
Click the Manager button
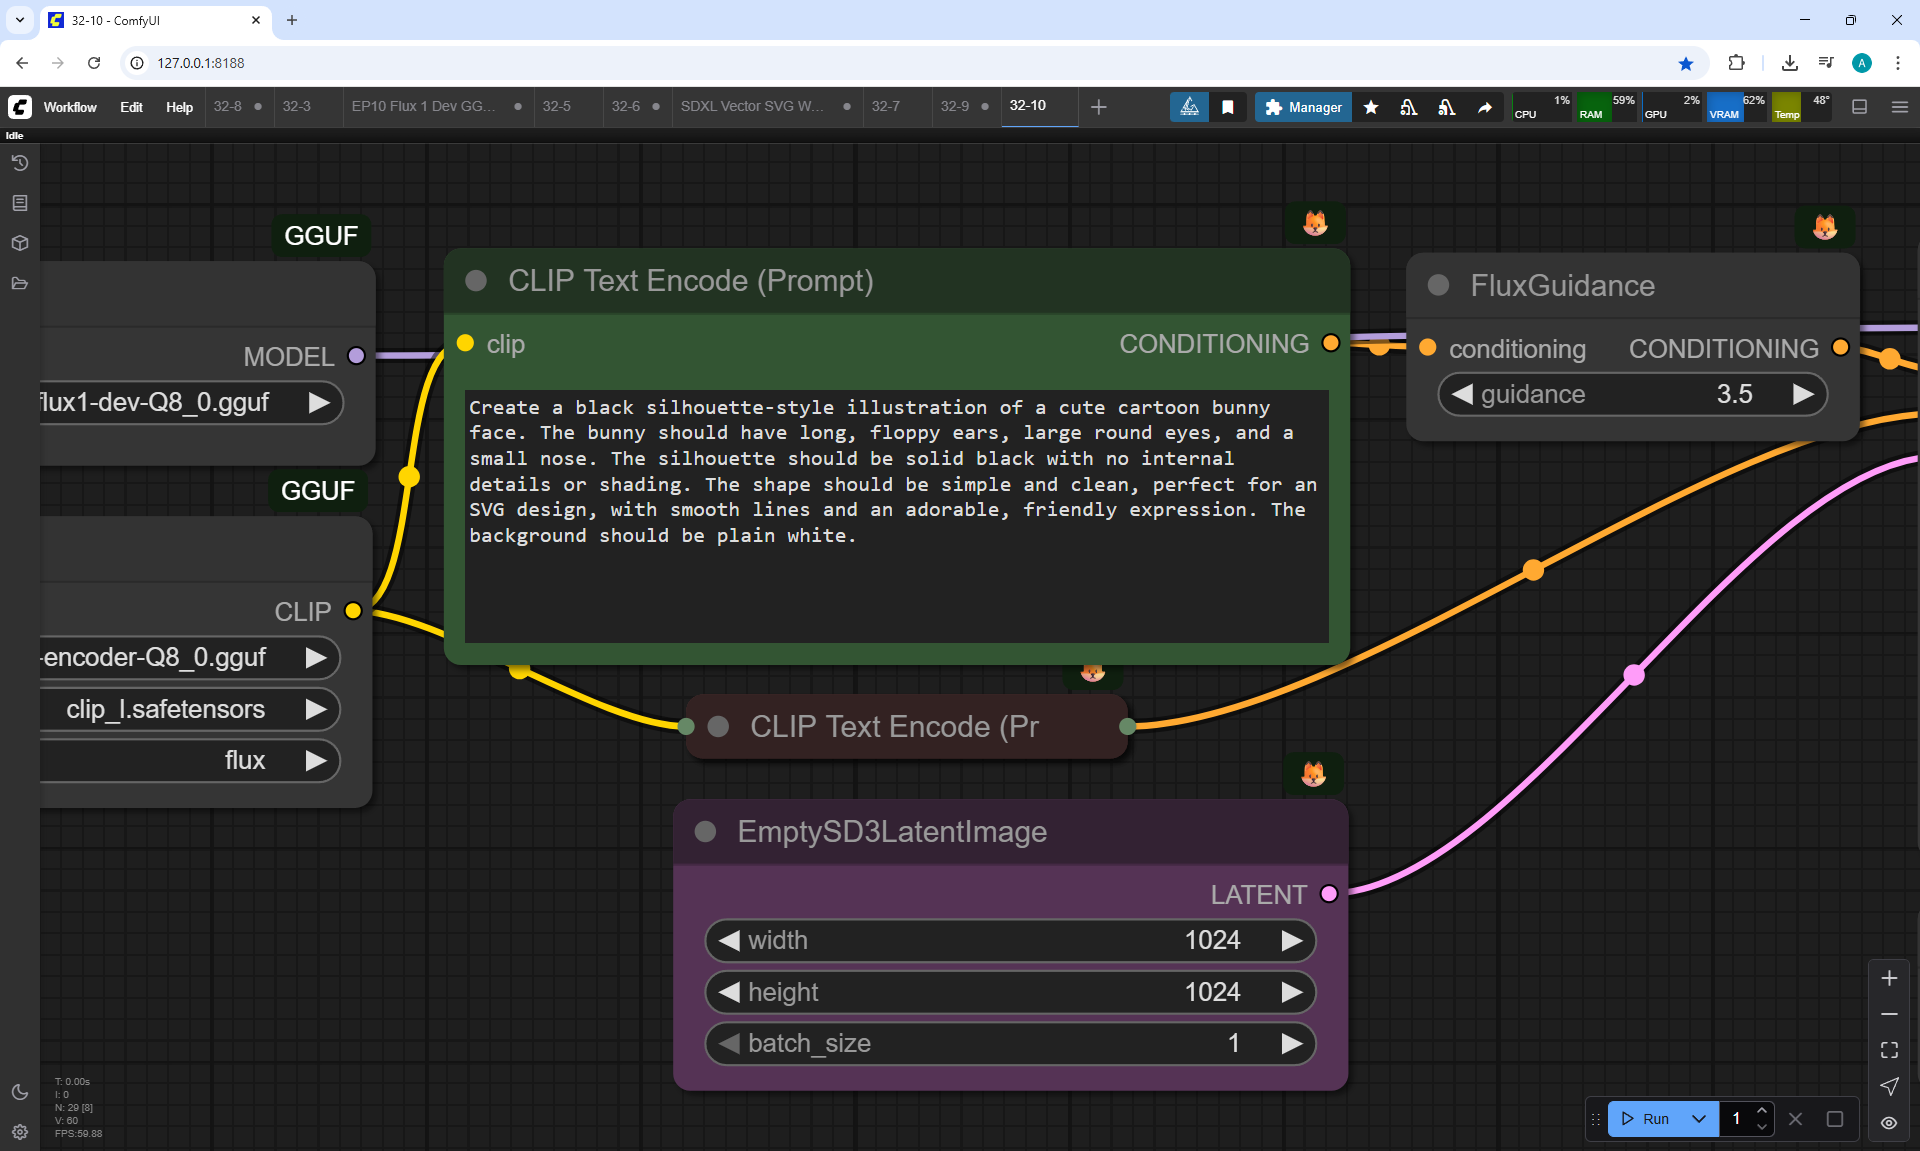point(1303,107)
